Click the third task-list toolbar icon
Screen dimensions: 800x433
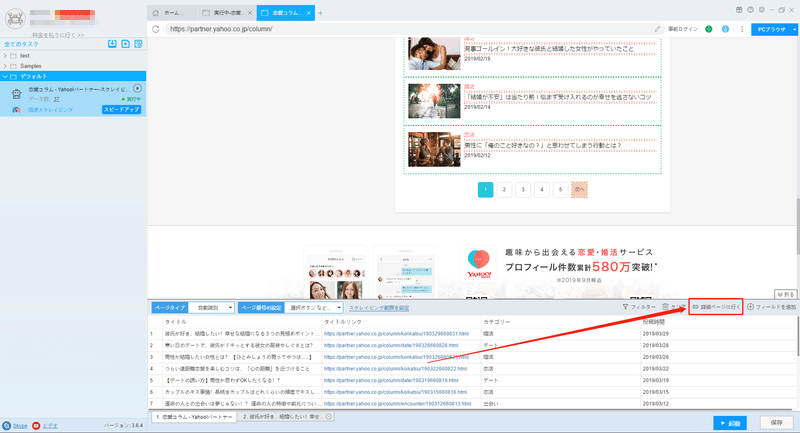click(x=138, y=44)
